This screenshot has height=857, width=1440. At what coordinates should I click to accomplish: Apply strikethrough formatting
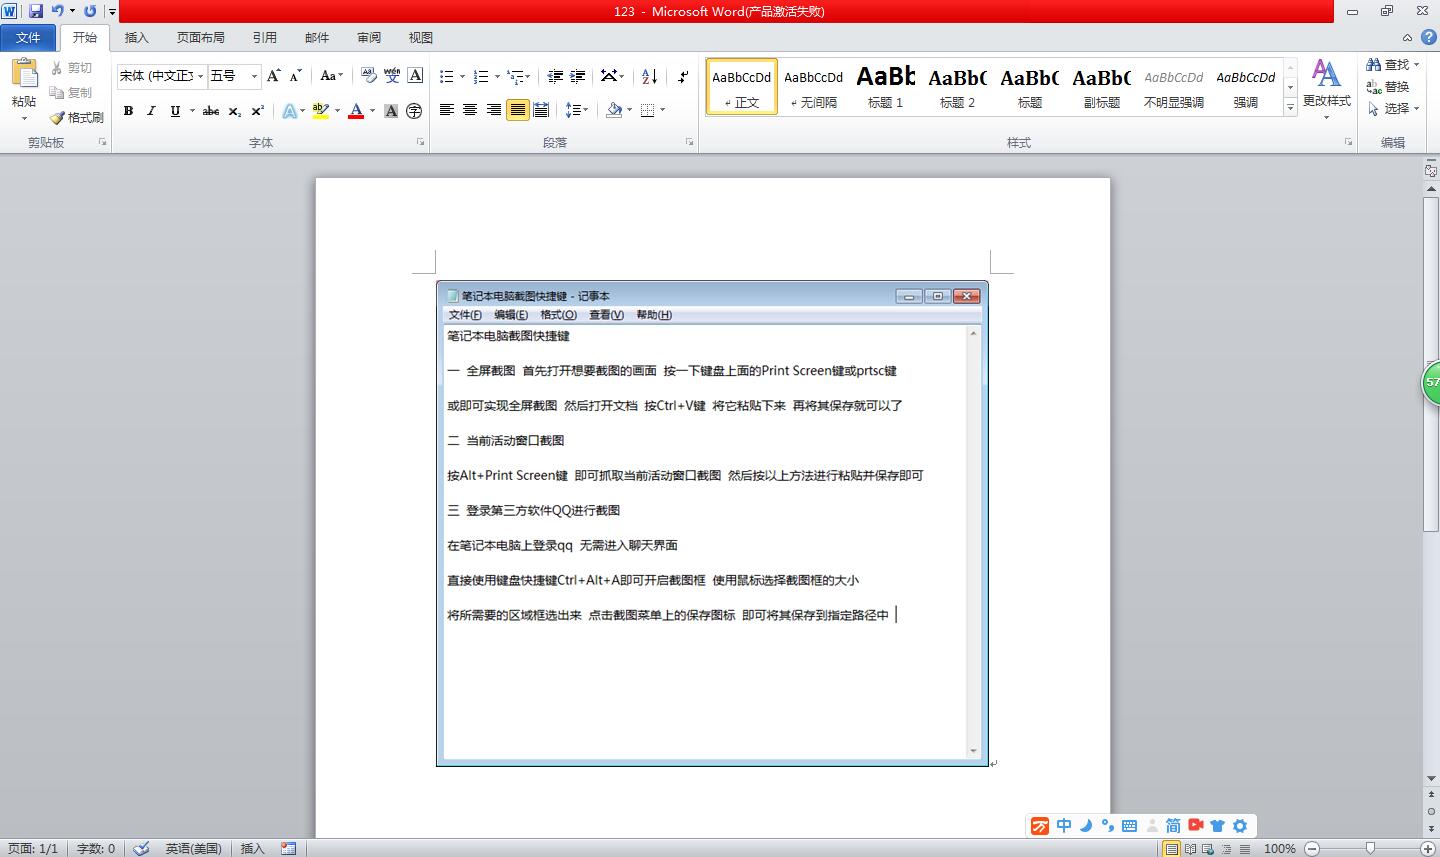pyautogui.click(x=210, y=111)
